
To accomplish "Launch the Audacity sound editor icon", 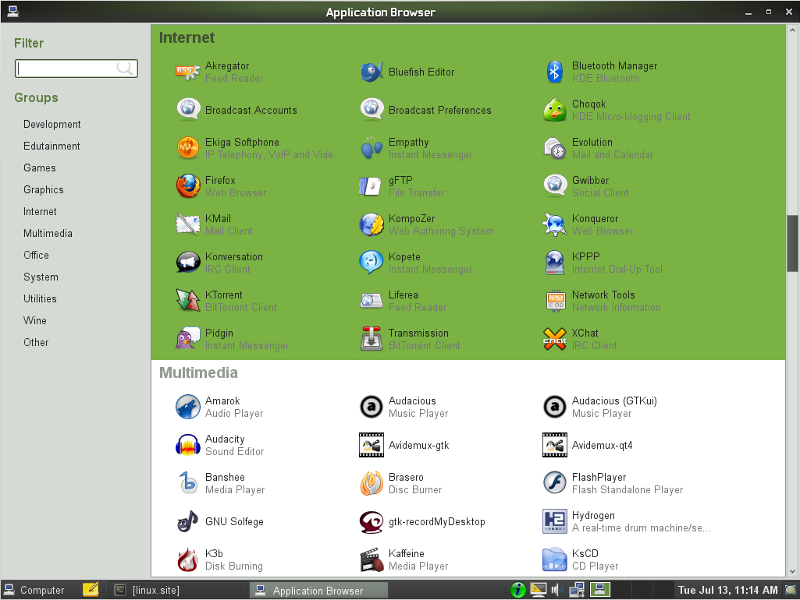I will pos(188,445).
